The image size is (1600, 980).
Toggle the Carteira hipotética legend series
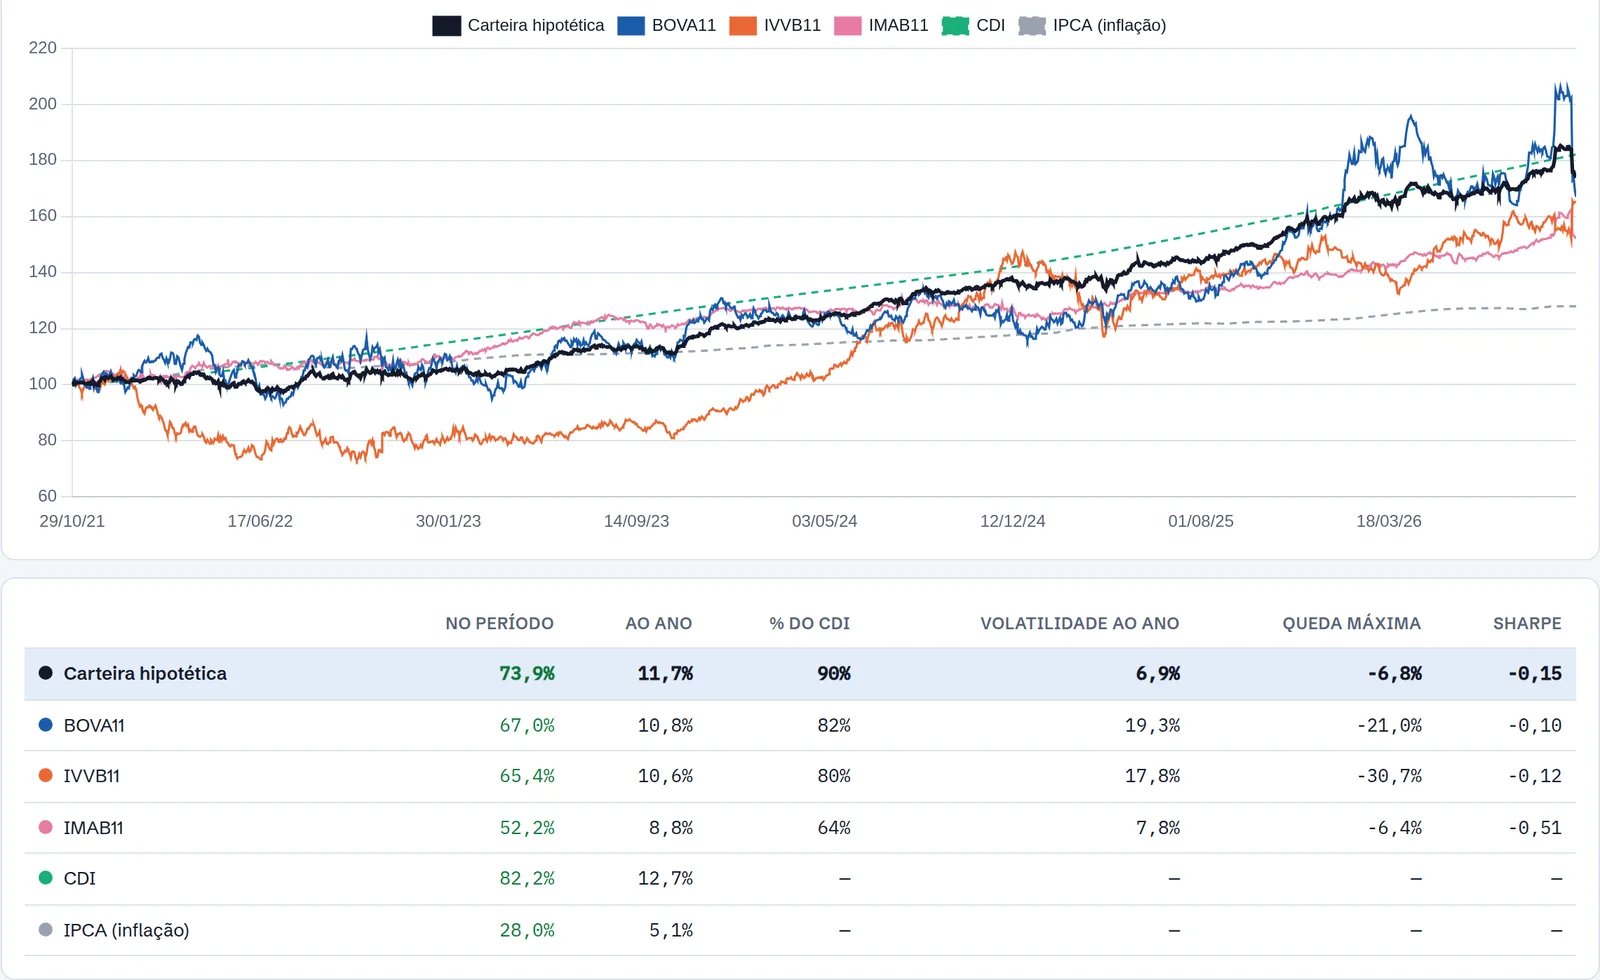(518, 25)
